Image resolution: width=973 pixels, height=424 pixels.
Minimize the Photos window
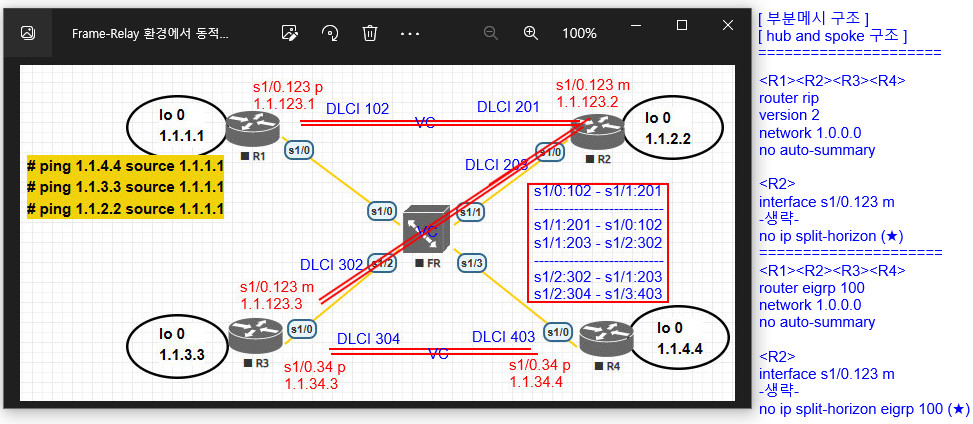[635, 25]
